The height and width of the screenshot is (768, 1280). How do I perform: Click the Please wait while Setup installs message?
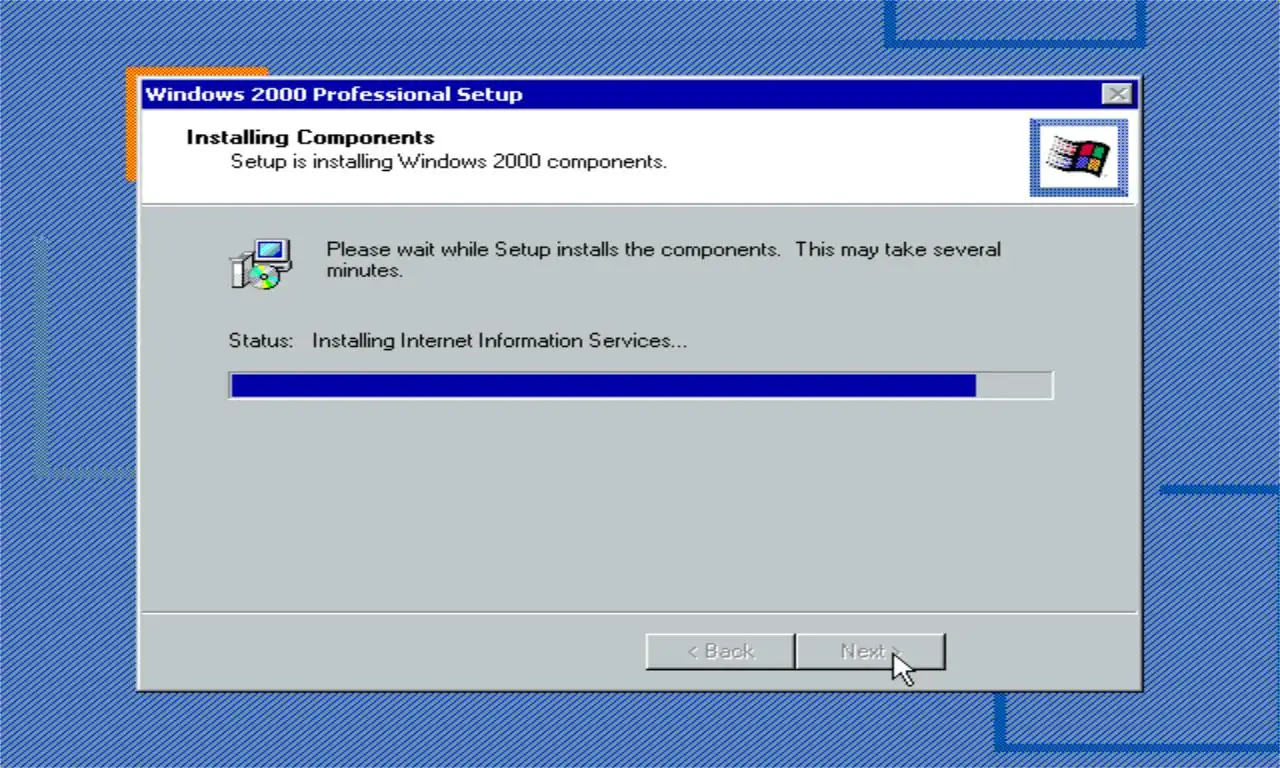664,259
